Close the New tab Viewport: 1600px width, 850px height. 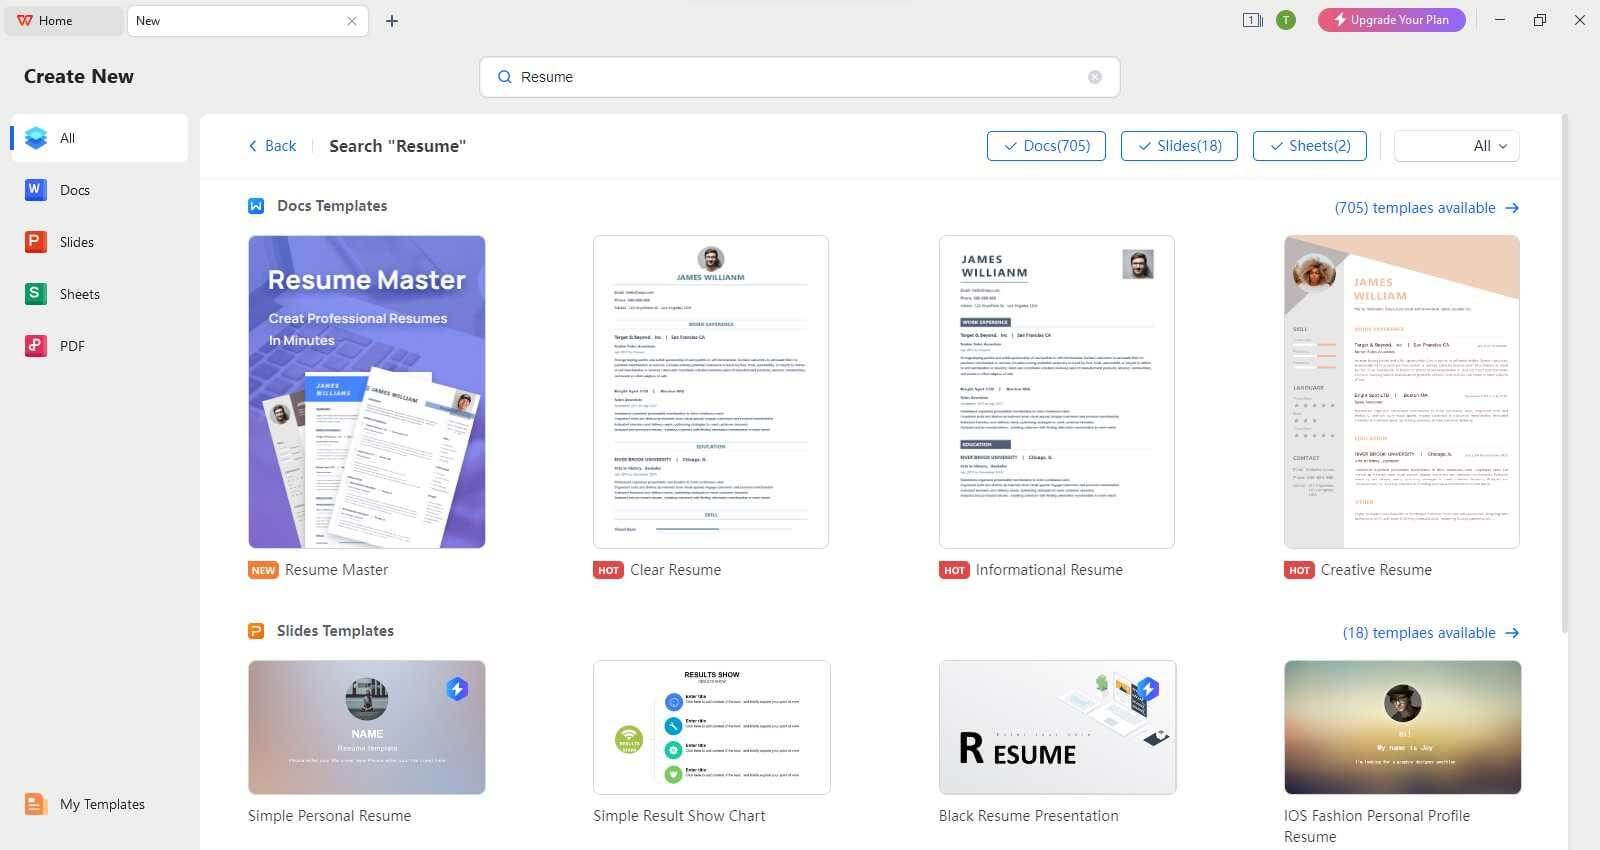click(352, 21)
